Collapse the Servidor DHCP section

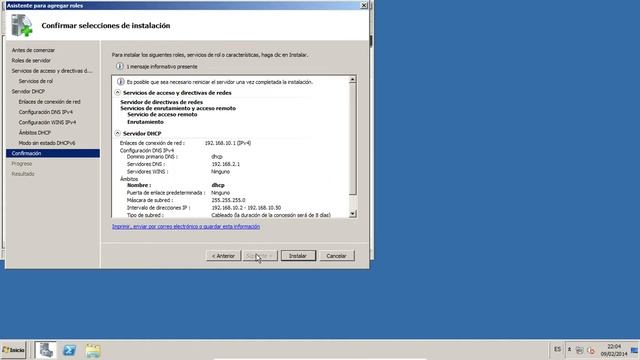tap(118, 133)
